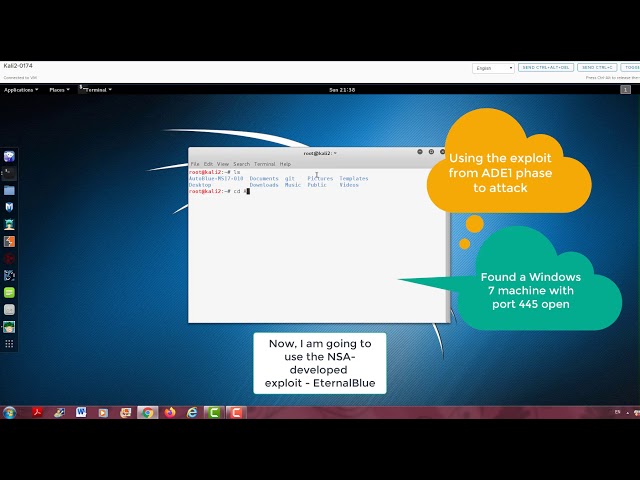Click the SEND CTRL+C button
640x480 pixels.
596,68
